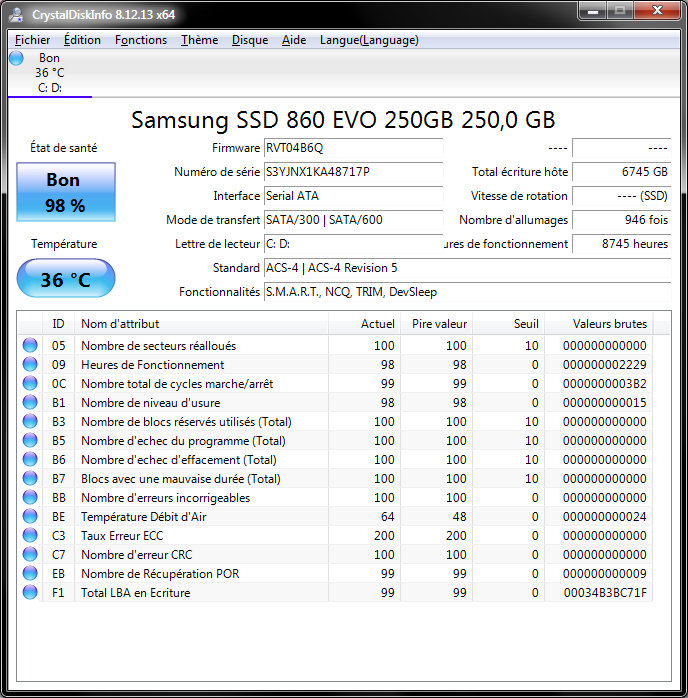This screenshot has height=698, width=688.
Task: Open the Langue(Language) menu
Action: click(369, 40)
